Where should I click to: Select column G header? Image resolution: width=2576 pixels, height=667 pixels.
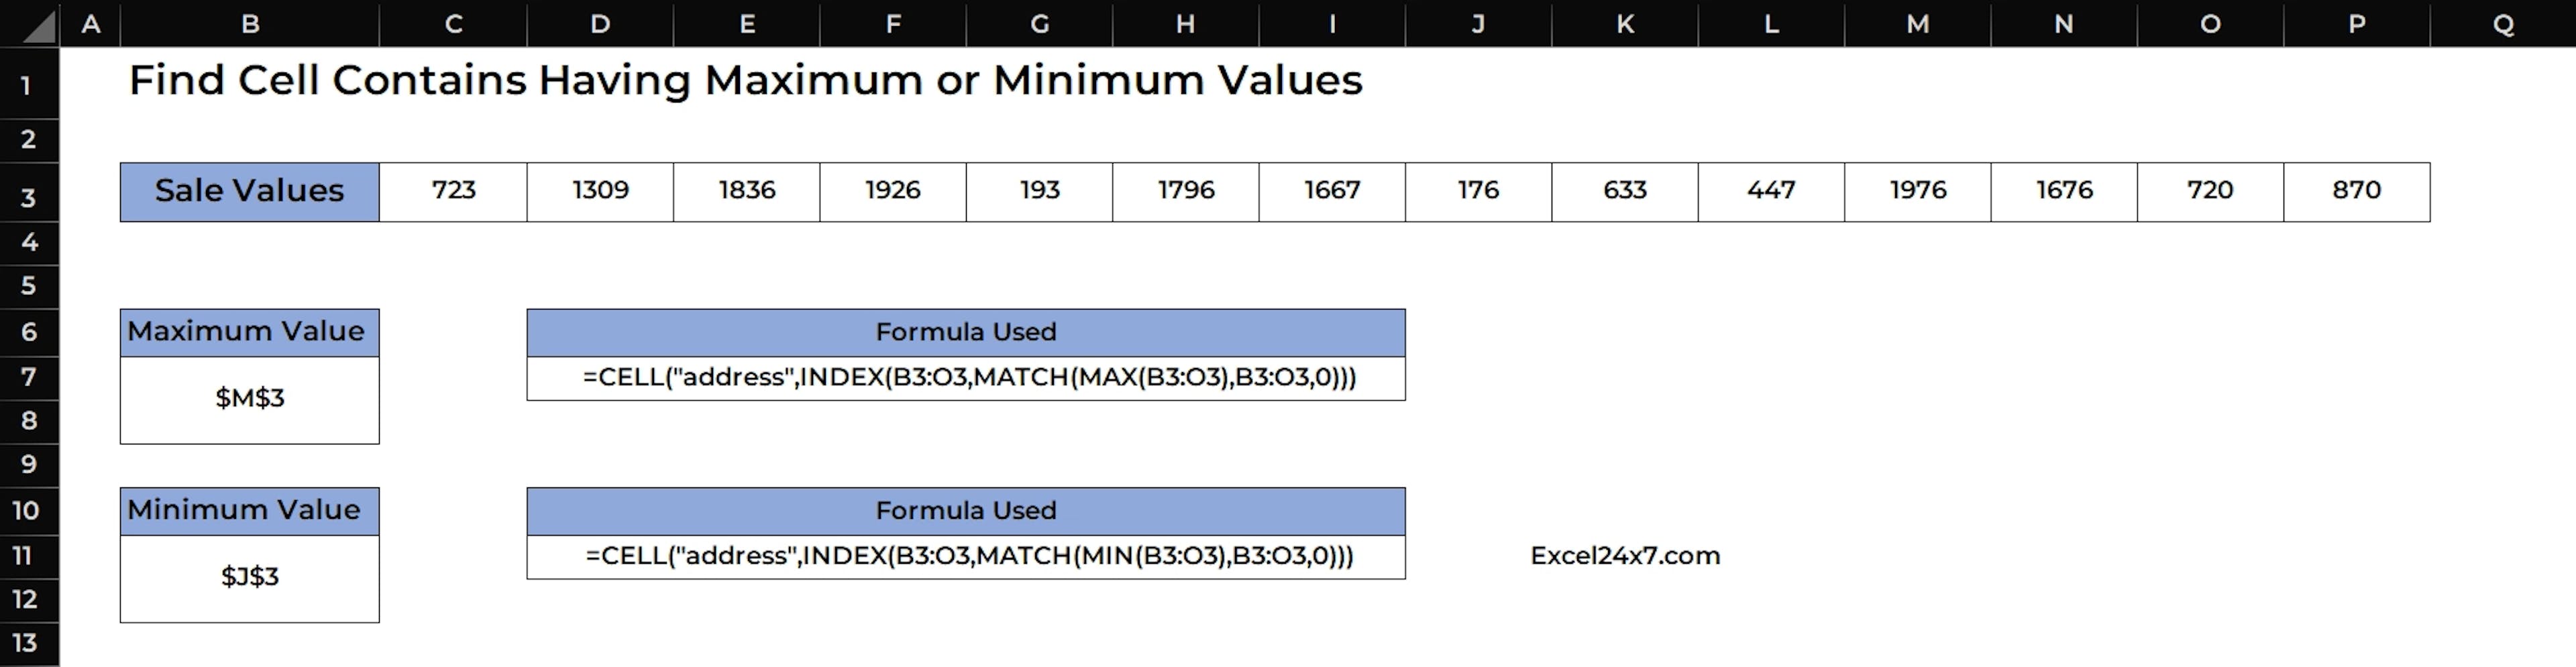coord(1039,24)
